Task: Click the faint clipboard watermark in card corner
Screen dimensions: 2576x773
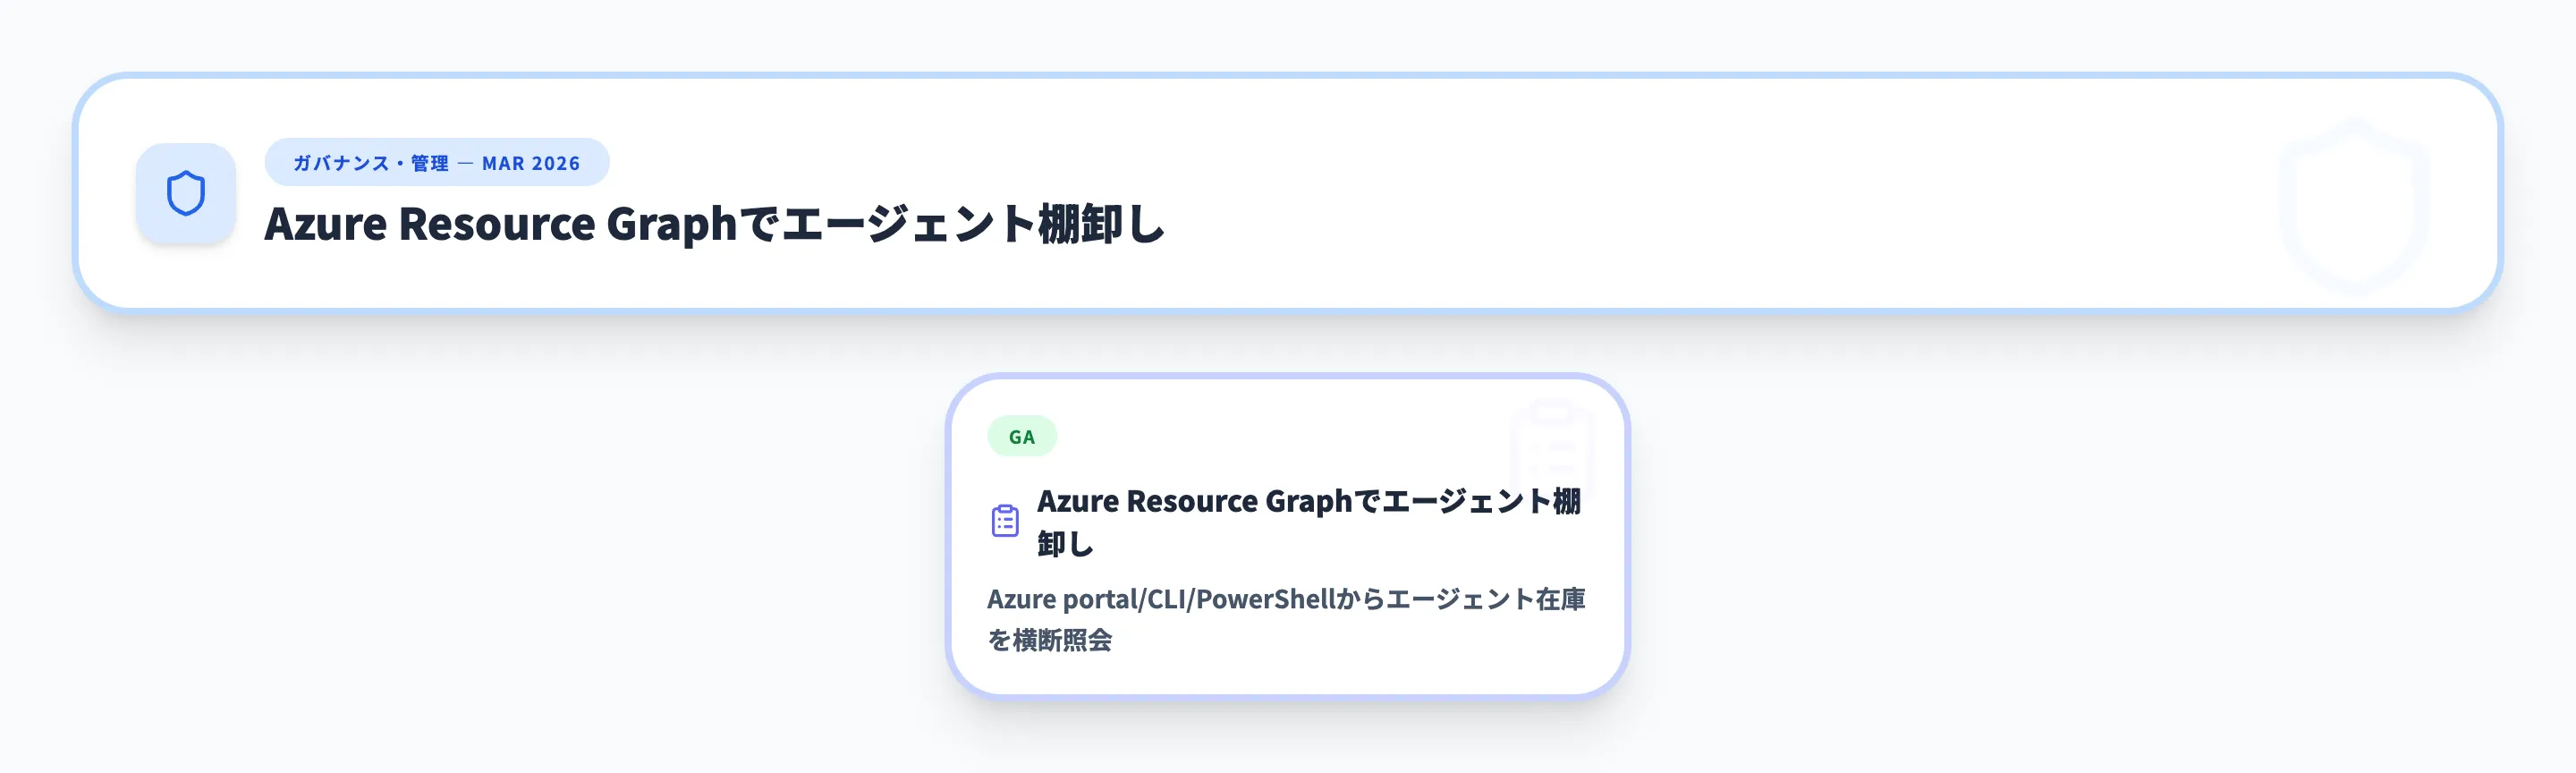Action: click(x=1552, y=446)
